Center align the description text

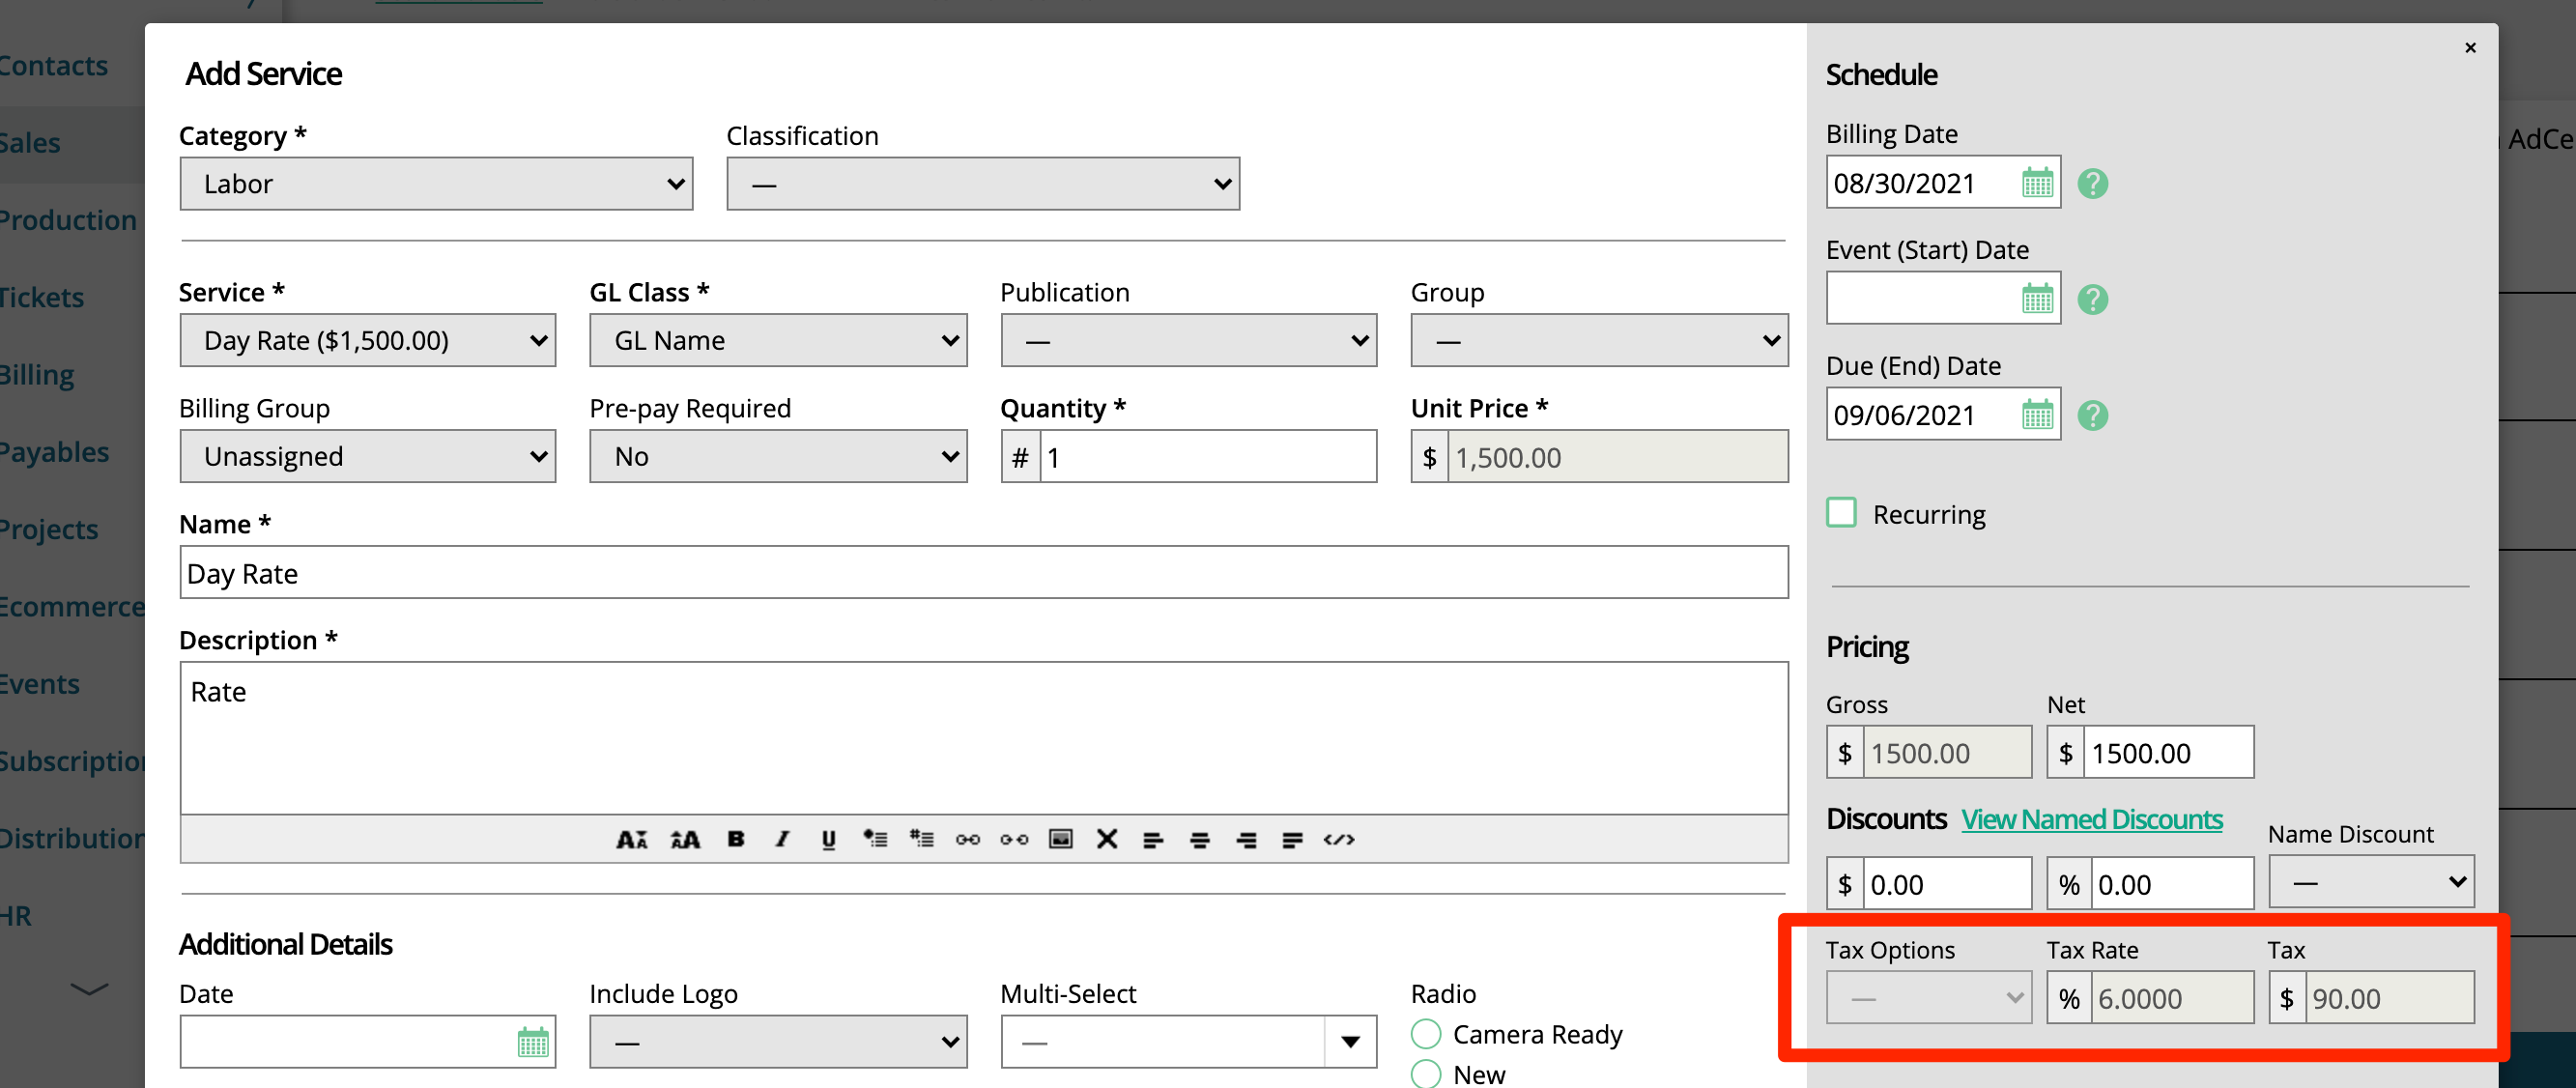click(x=1199, y=839)
